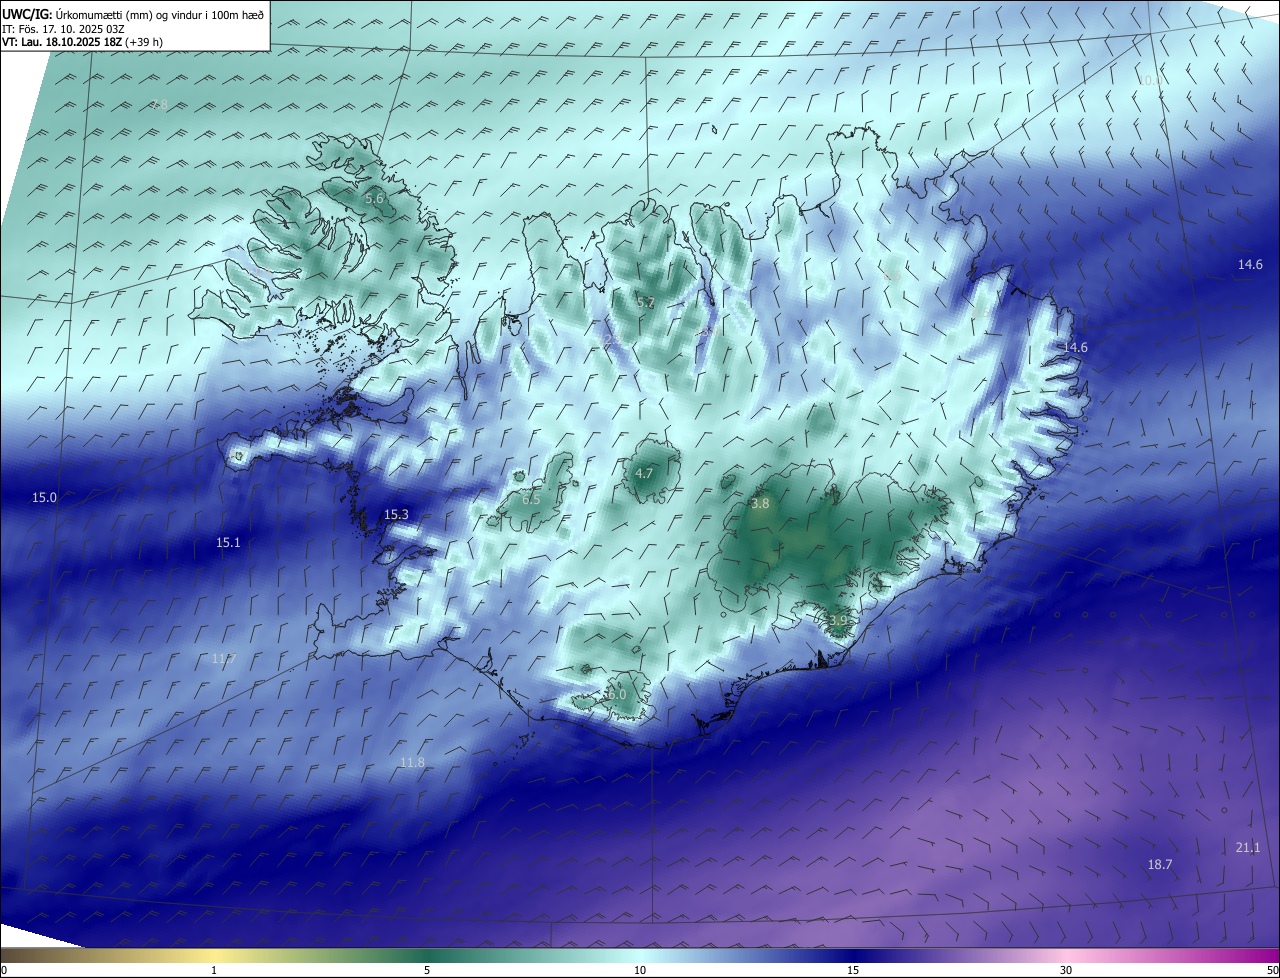Image resolution: width=1280 pixels, height=978 pixels.
Task: Click the "10" tick on the color scale
Action: point(640,970)
